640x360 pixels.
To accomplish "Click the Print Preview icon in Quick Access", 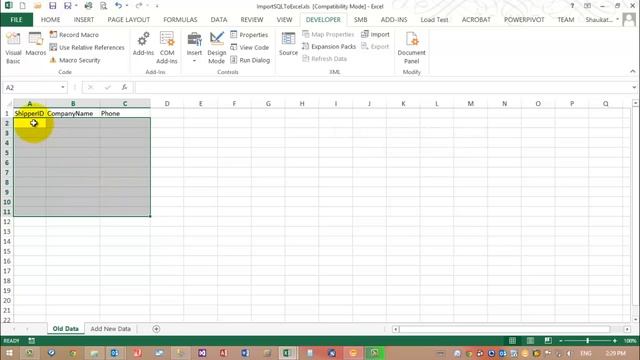I will tap(103, 6).
